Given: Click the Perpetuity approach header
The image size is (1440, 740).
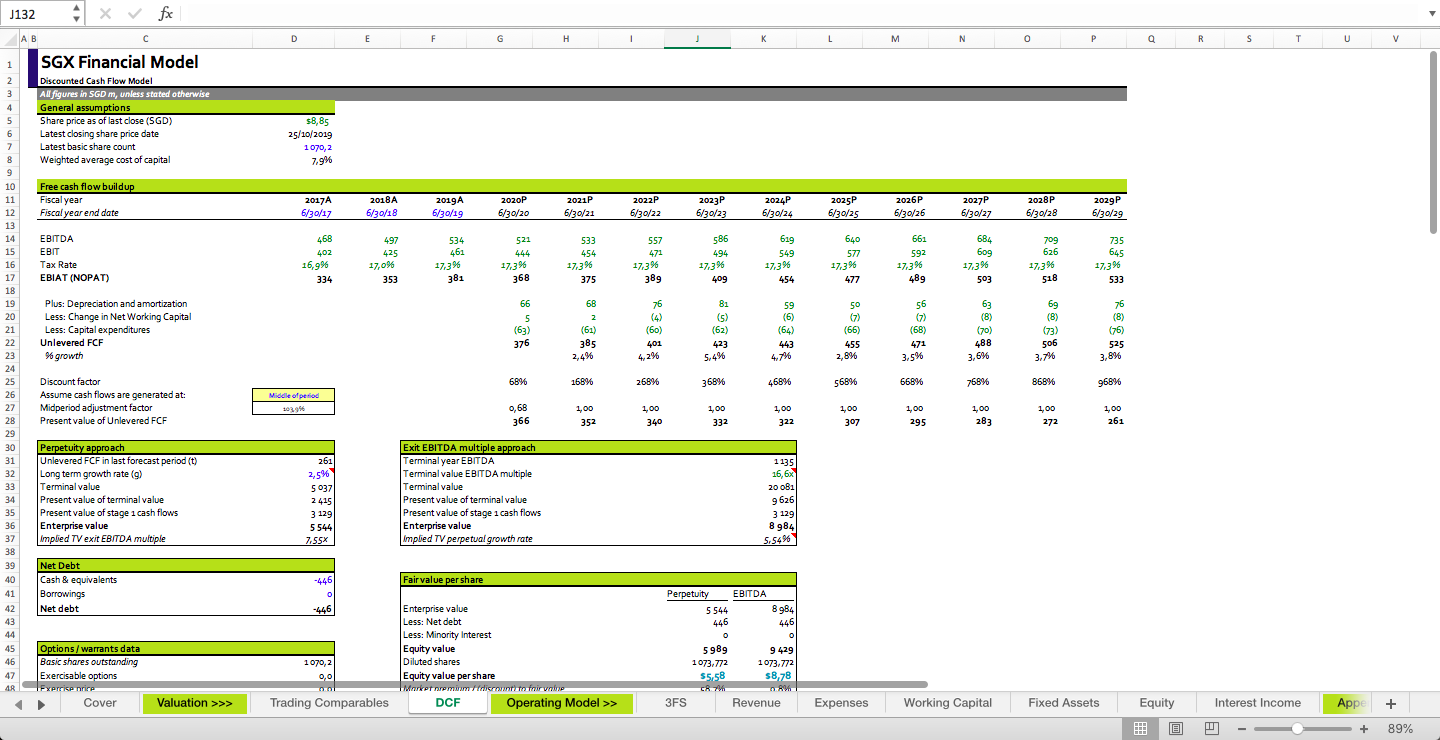Looking at the screenshot, I should coord(186,448).
